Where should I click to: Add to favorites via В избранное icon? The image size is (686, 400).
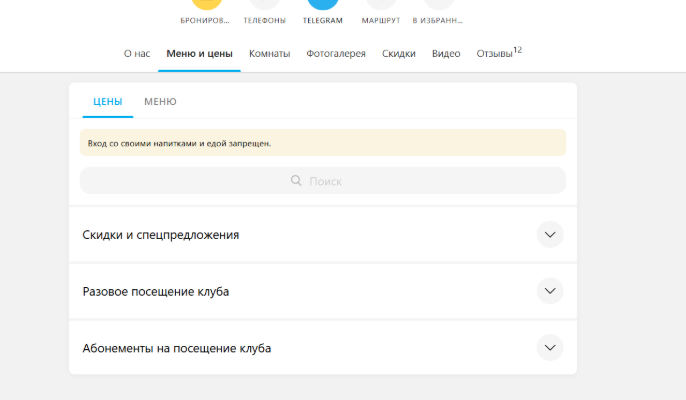(x=439, y=4)
